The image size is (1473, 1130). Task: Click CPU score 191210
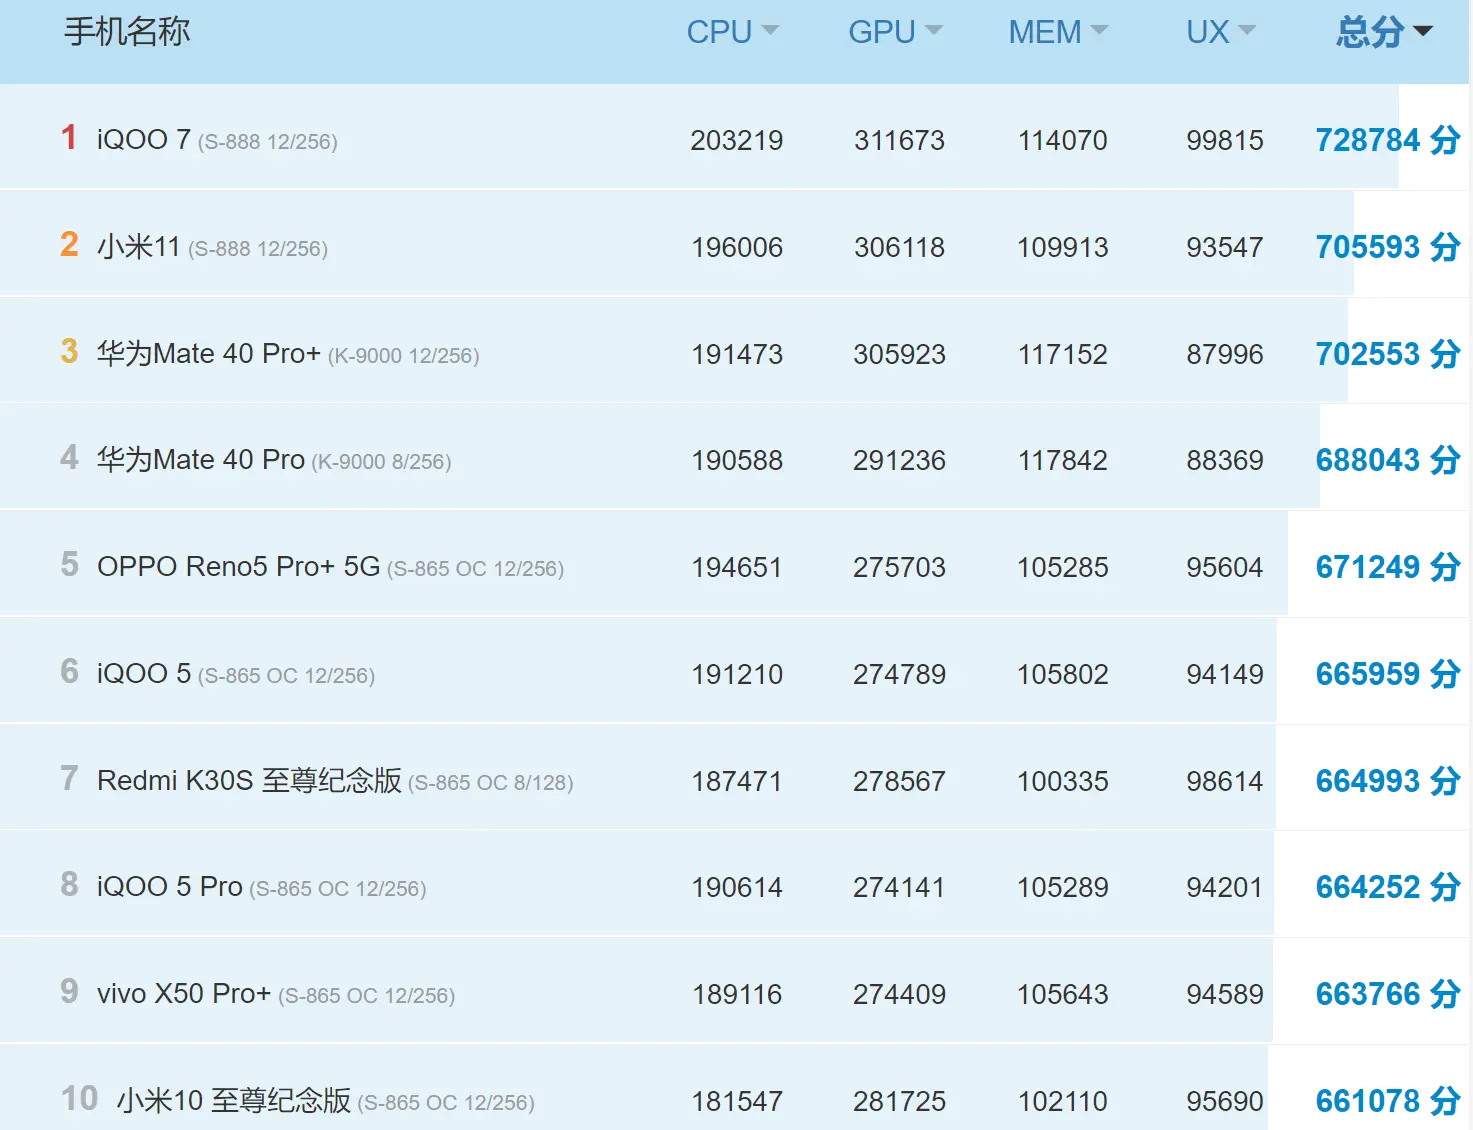point(737,674)
